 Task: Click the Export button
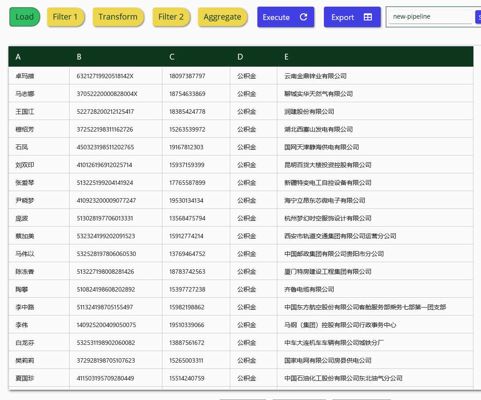(352, 17)
